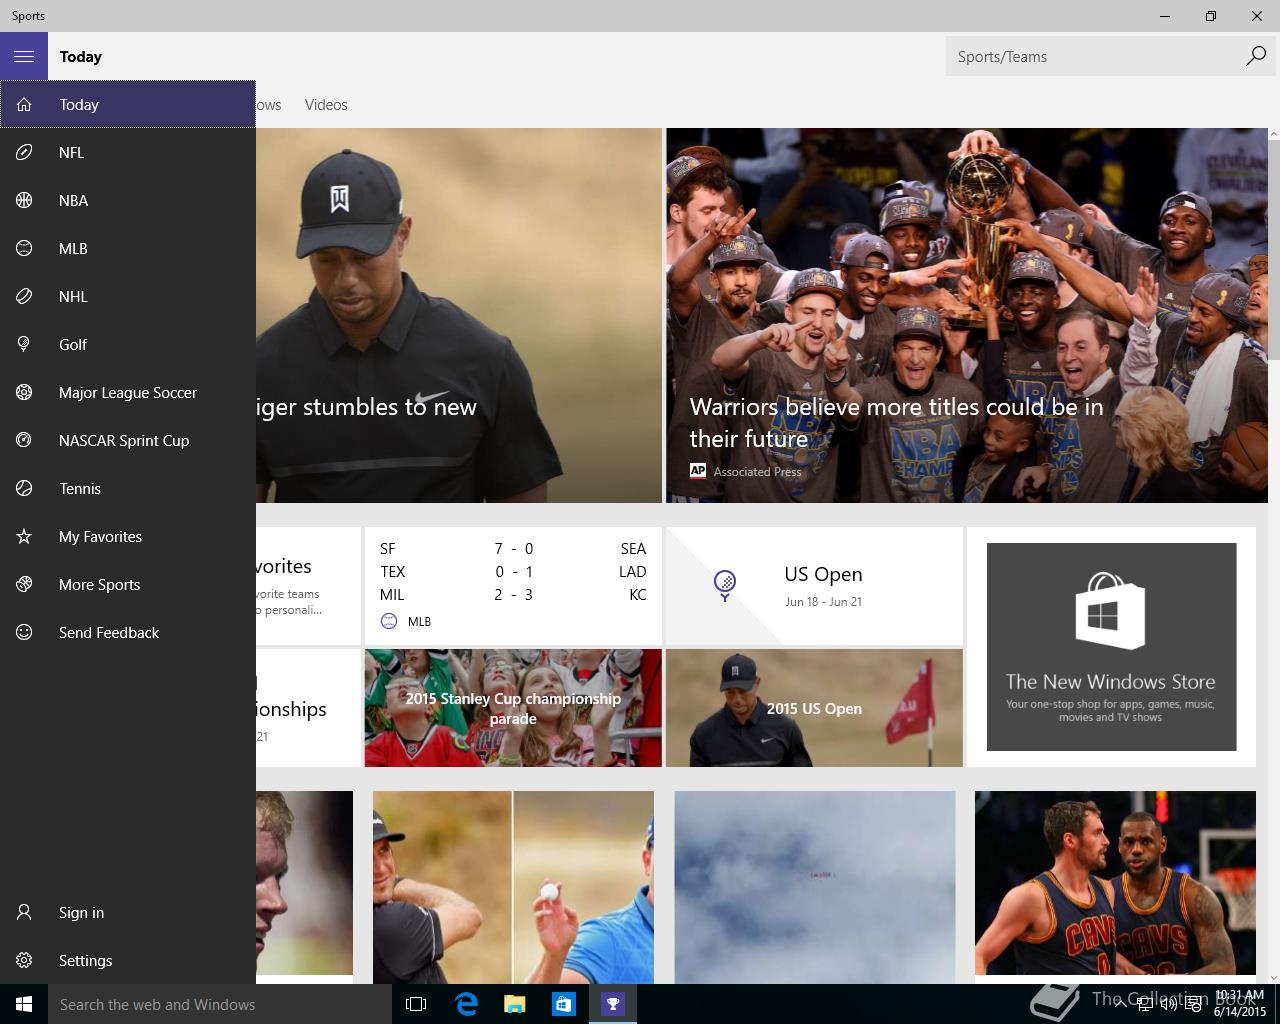Click the Settings gear icon
This screenshot has width=1280, height=1024.
[x=24, y=960]
